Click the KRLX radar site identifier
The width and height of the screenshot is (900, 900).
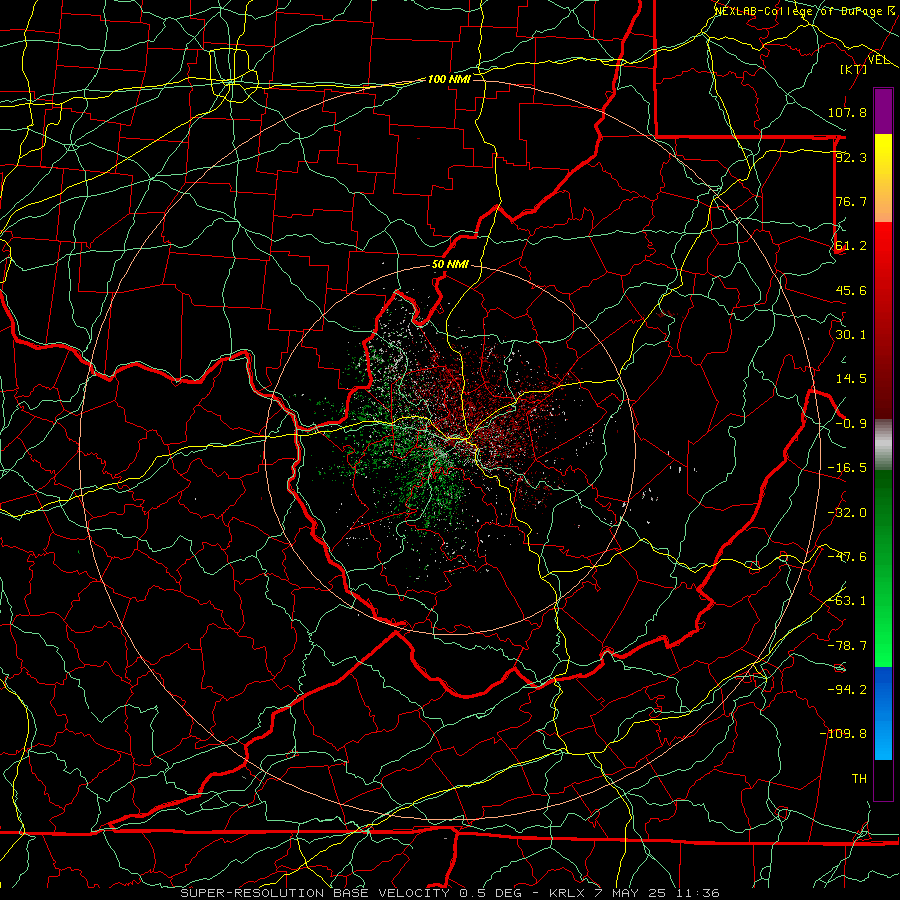566,893
